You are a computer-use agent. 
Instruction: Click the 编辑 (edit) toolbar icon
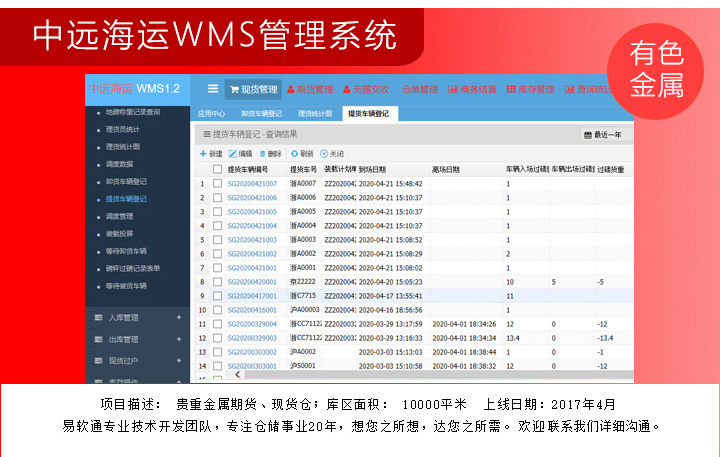(233, 154)
